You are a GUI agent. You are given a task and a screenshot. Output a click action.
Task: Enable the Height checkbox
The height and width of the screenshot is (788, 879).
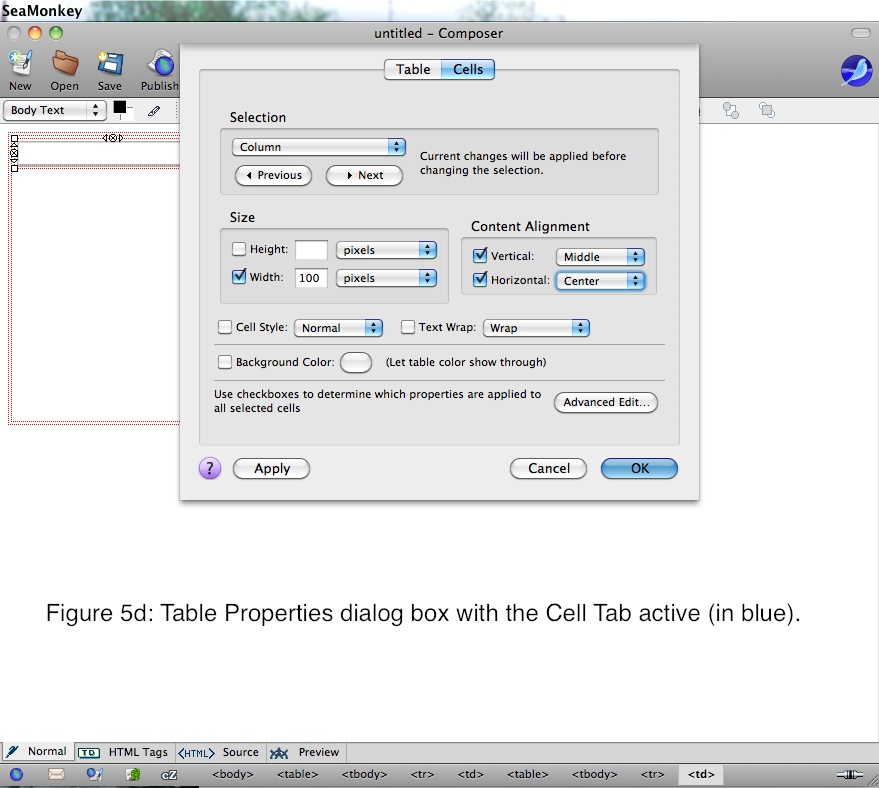coord(239,249)
